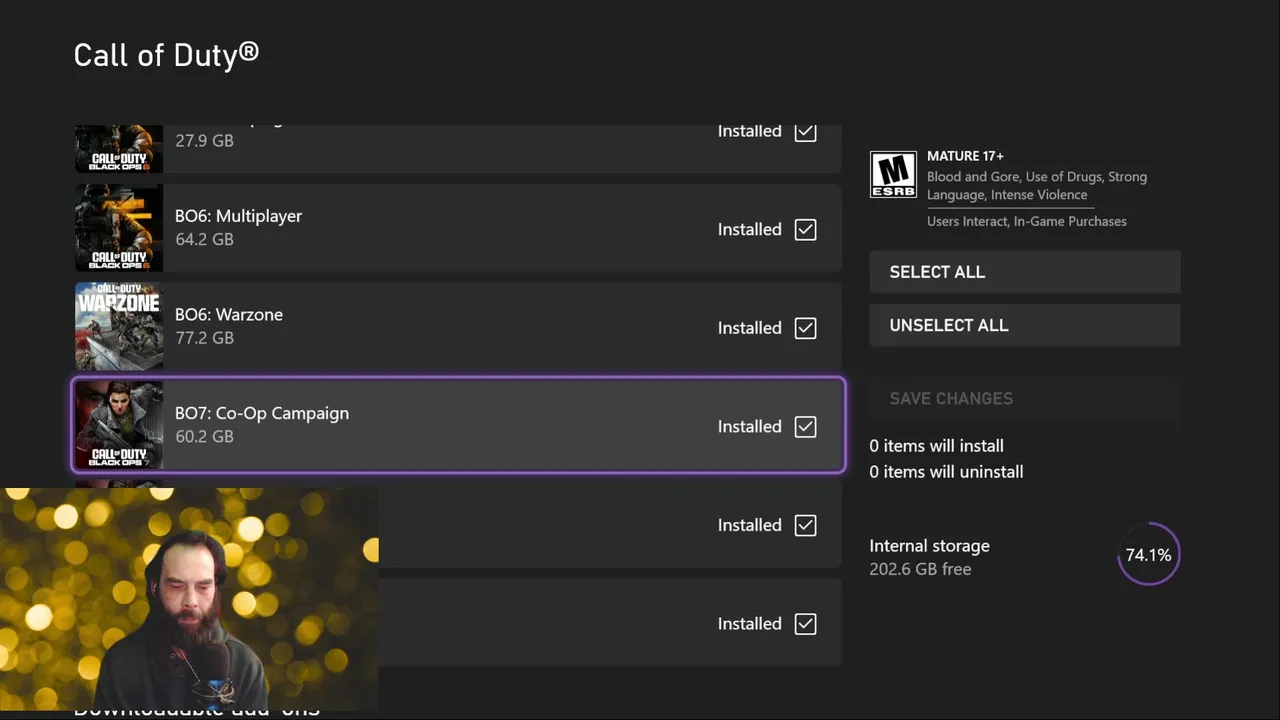
Task: Select the BO6: Warzone title text
Action: click(229, 314)
